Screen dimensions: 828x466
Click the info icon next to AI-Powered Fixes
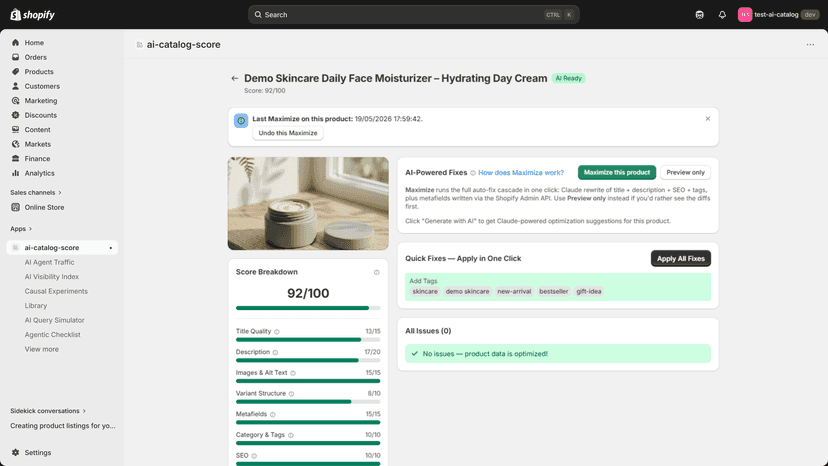473,173
